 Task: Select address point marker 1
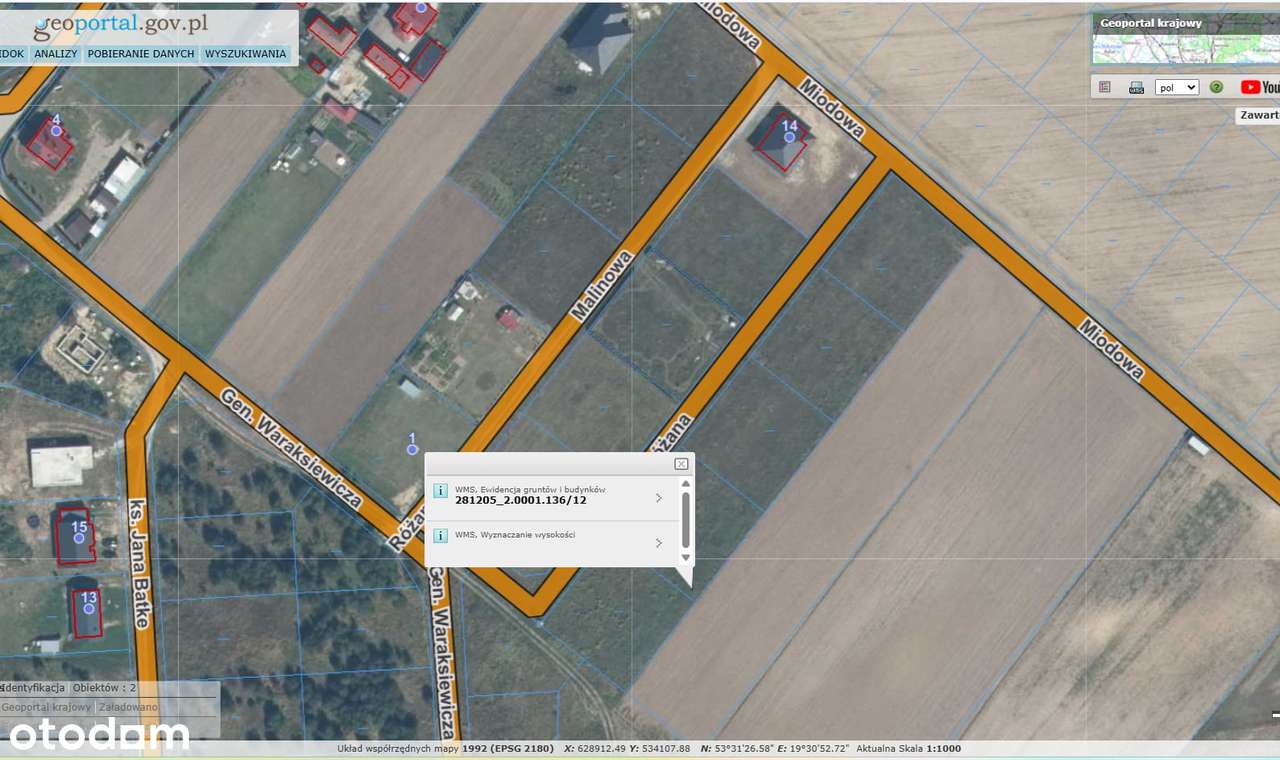pos(412,449)
